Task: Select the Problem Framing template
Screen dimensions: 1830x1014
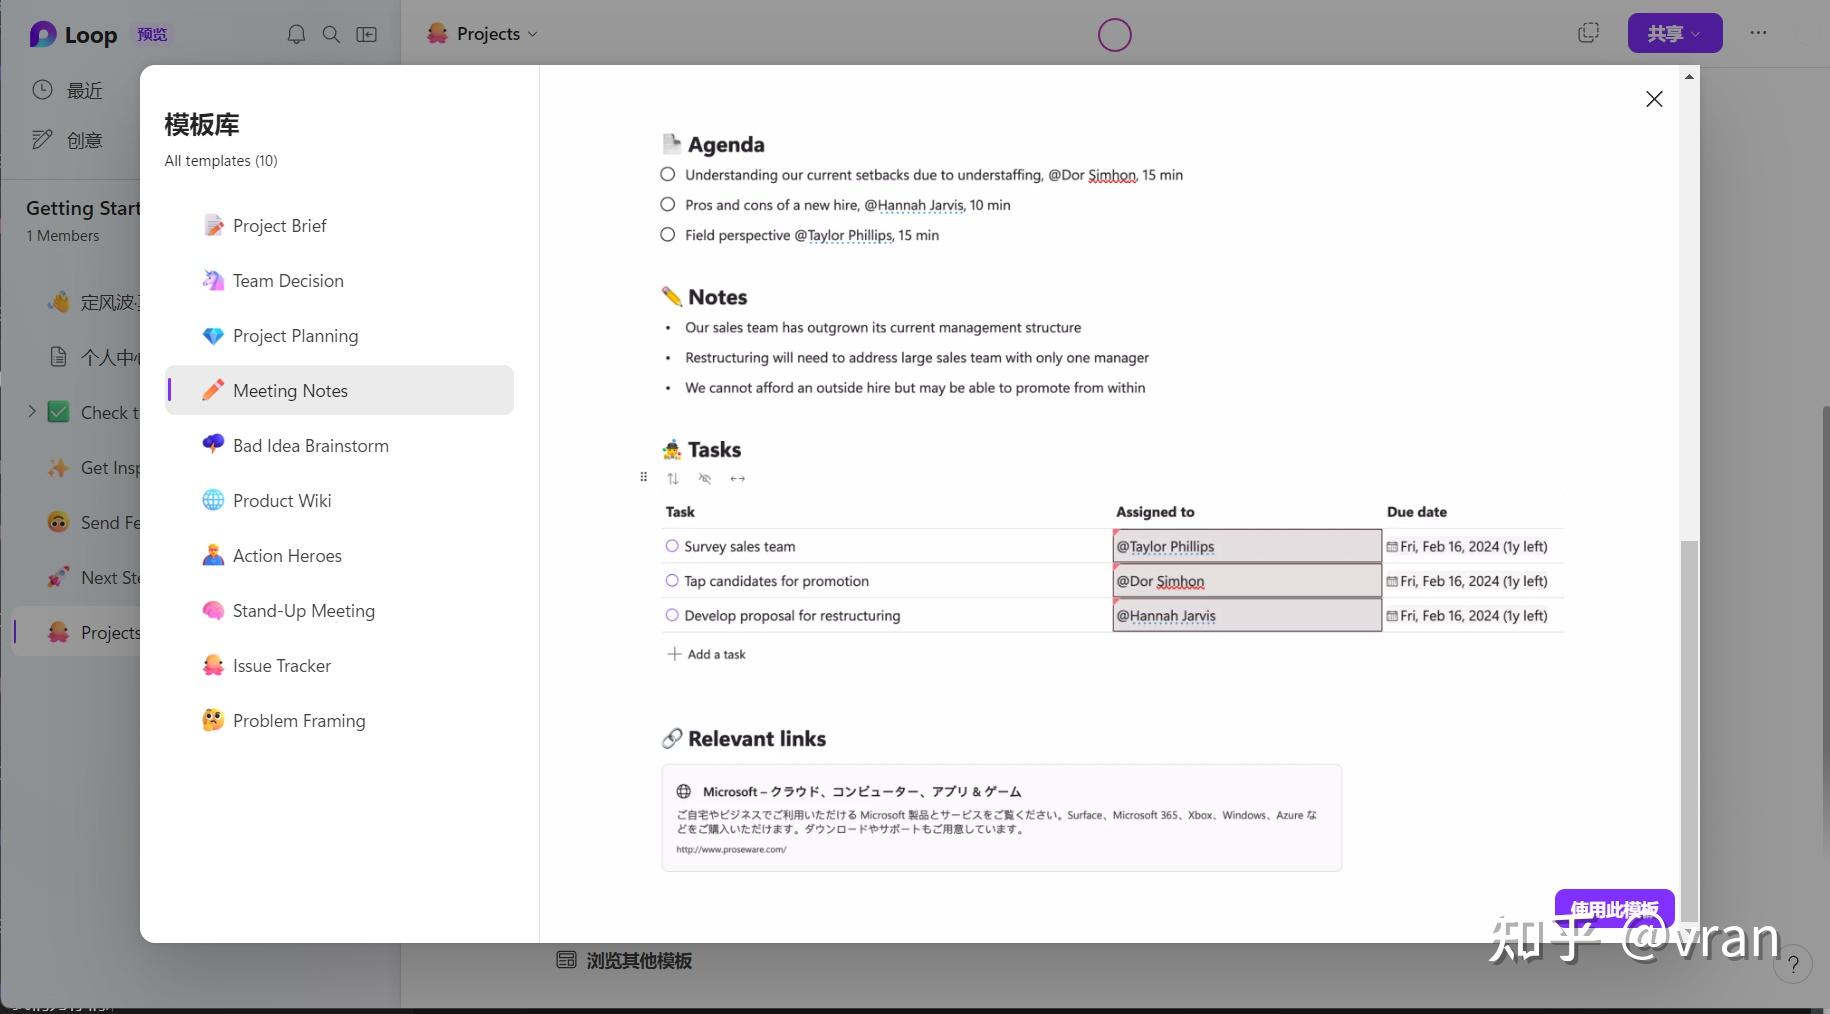Action: (x=339, y=721)
